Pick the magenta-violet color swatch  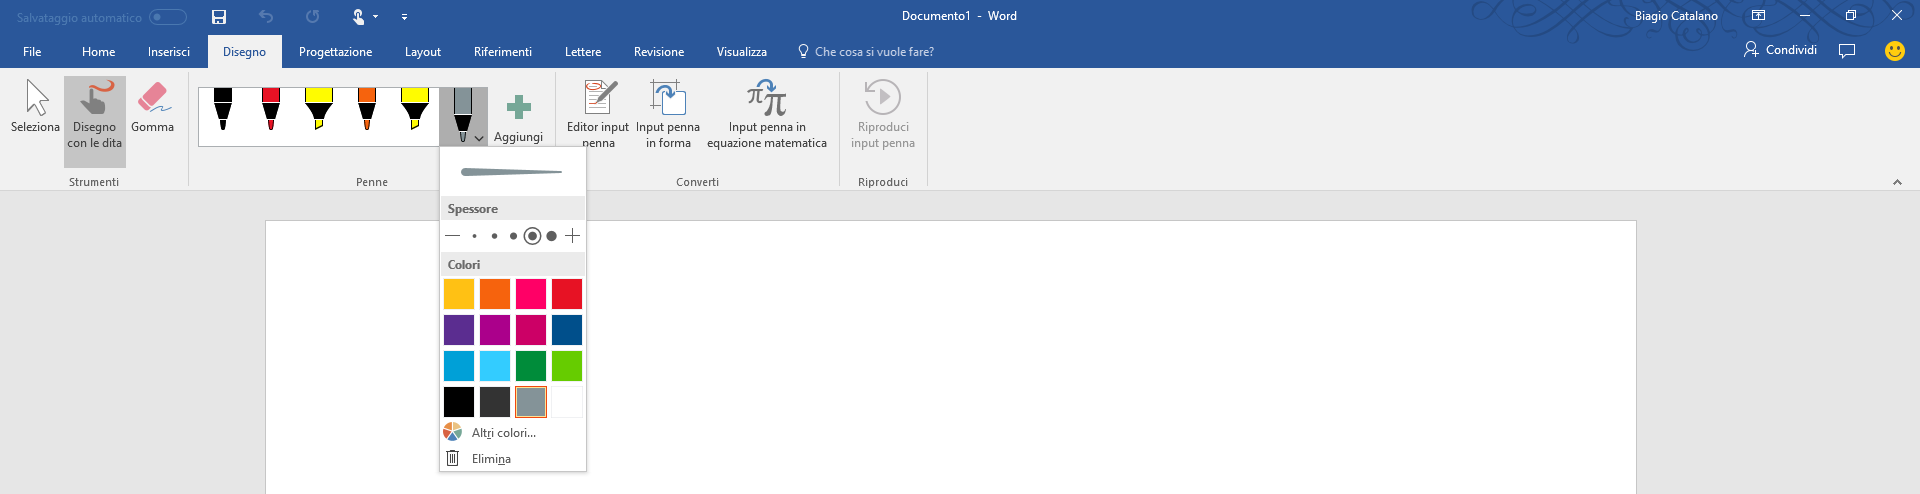[495, 330]
